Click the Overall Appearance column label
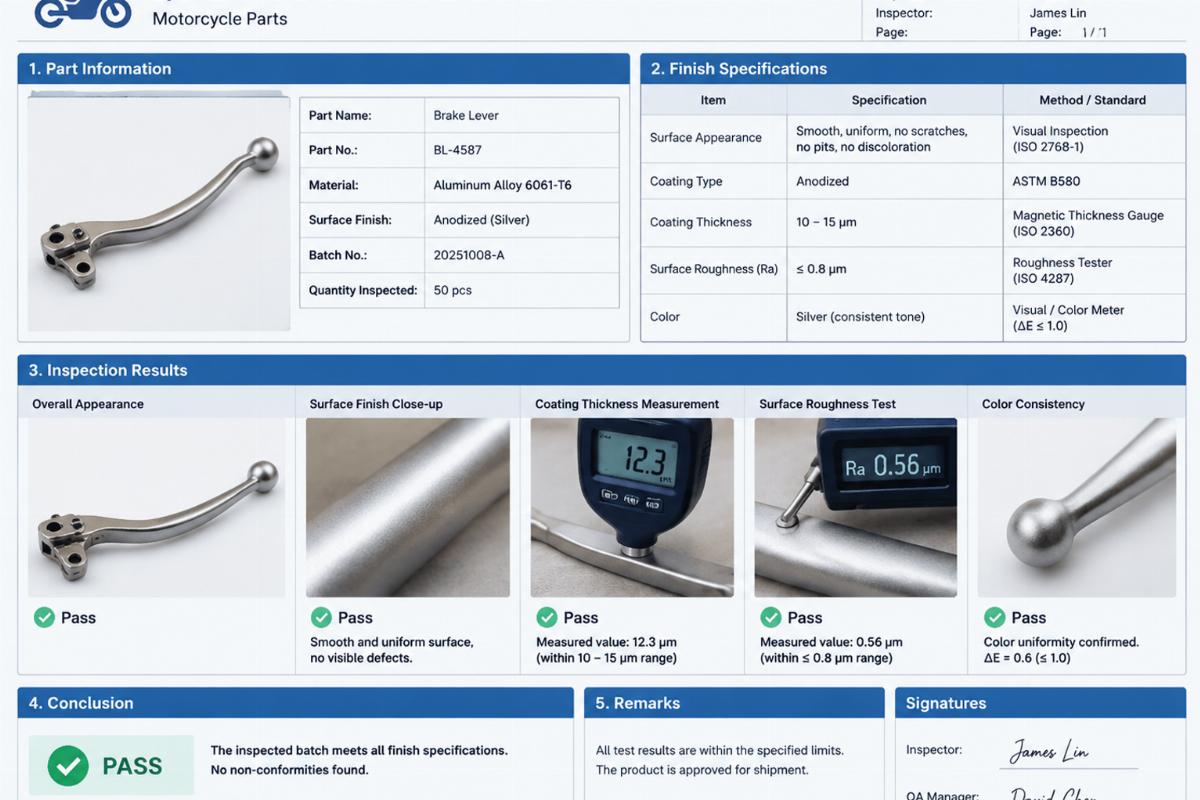 [88, 404]
